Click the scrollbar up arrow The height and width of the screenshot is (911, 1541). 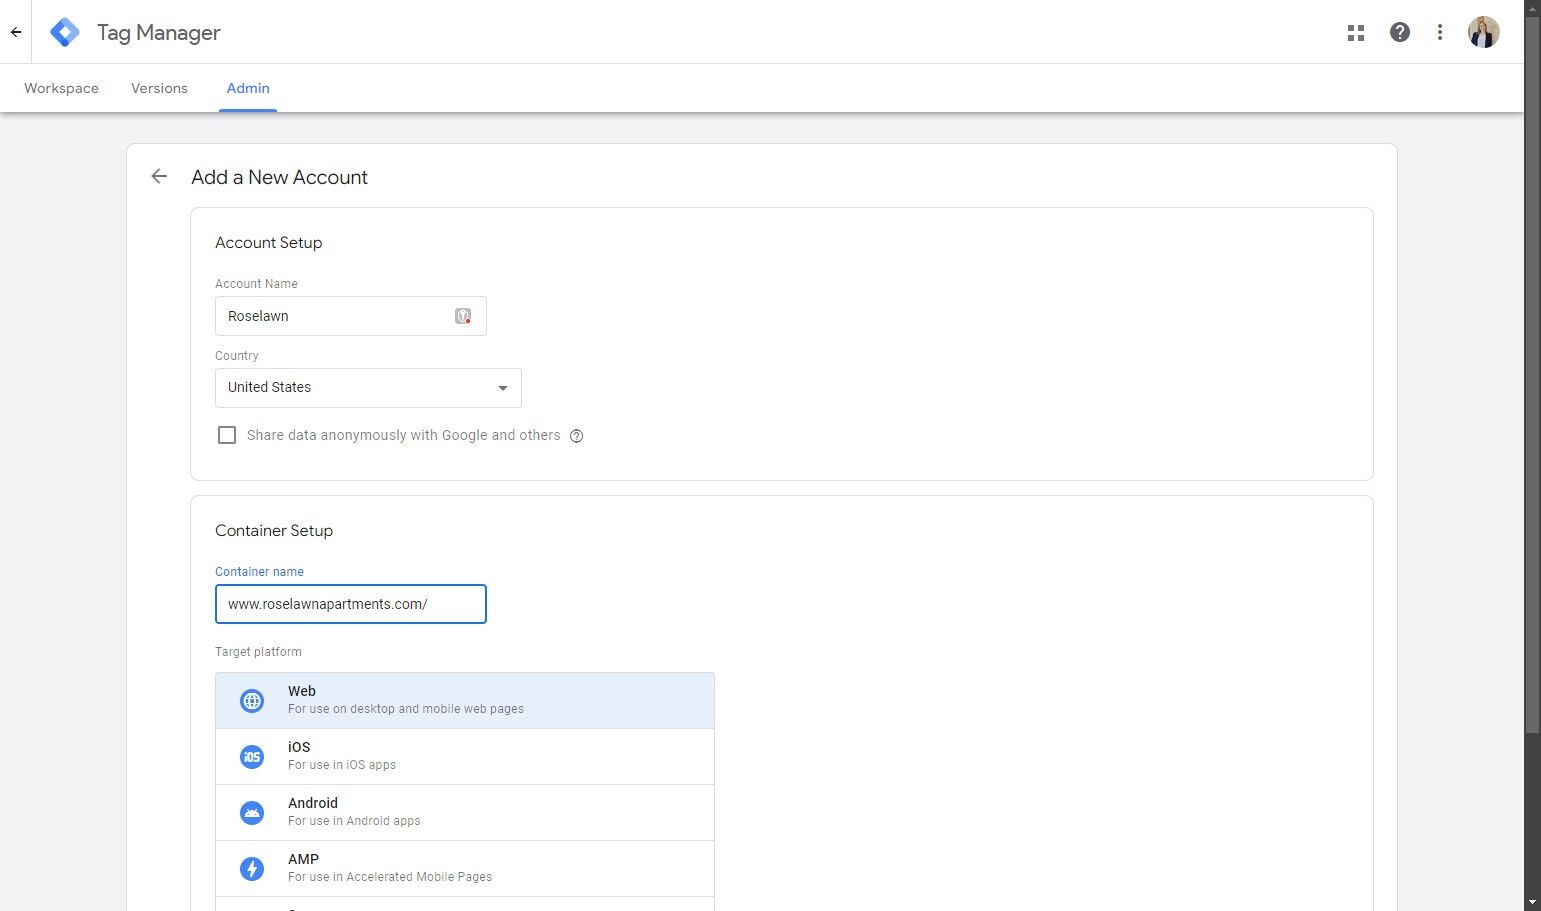pos(1532,7)
